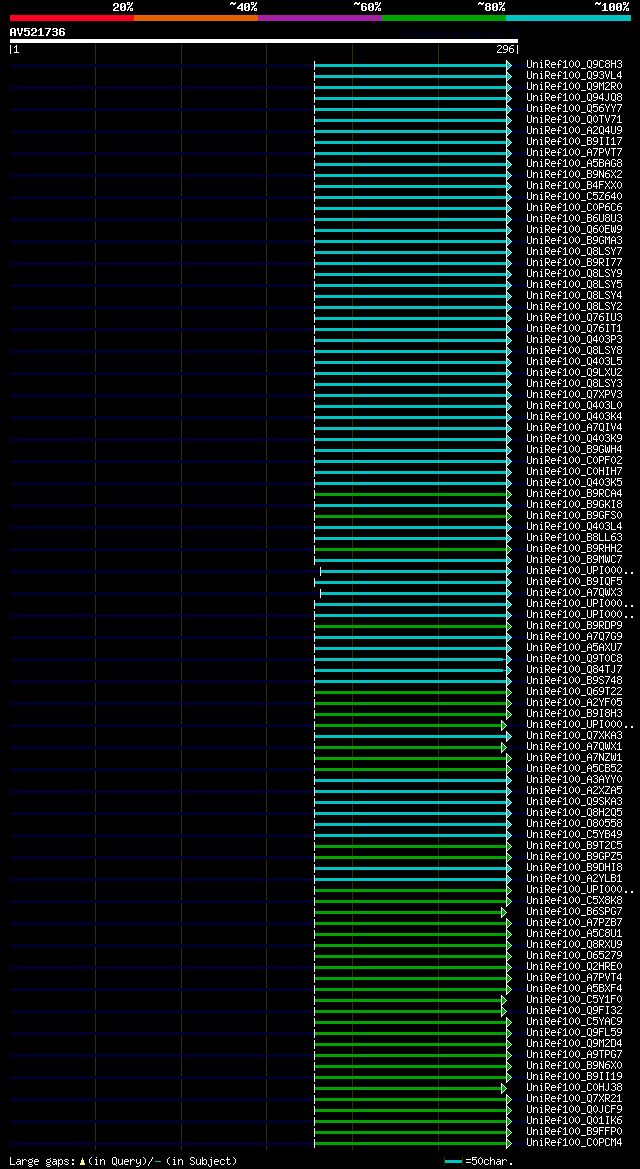Open hit UniRef100_B9I8H3
Viewport: 640px width, 1169px height.
click(x=574, y=713)
